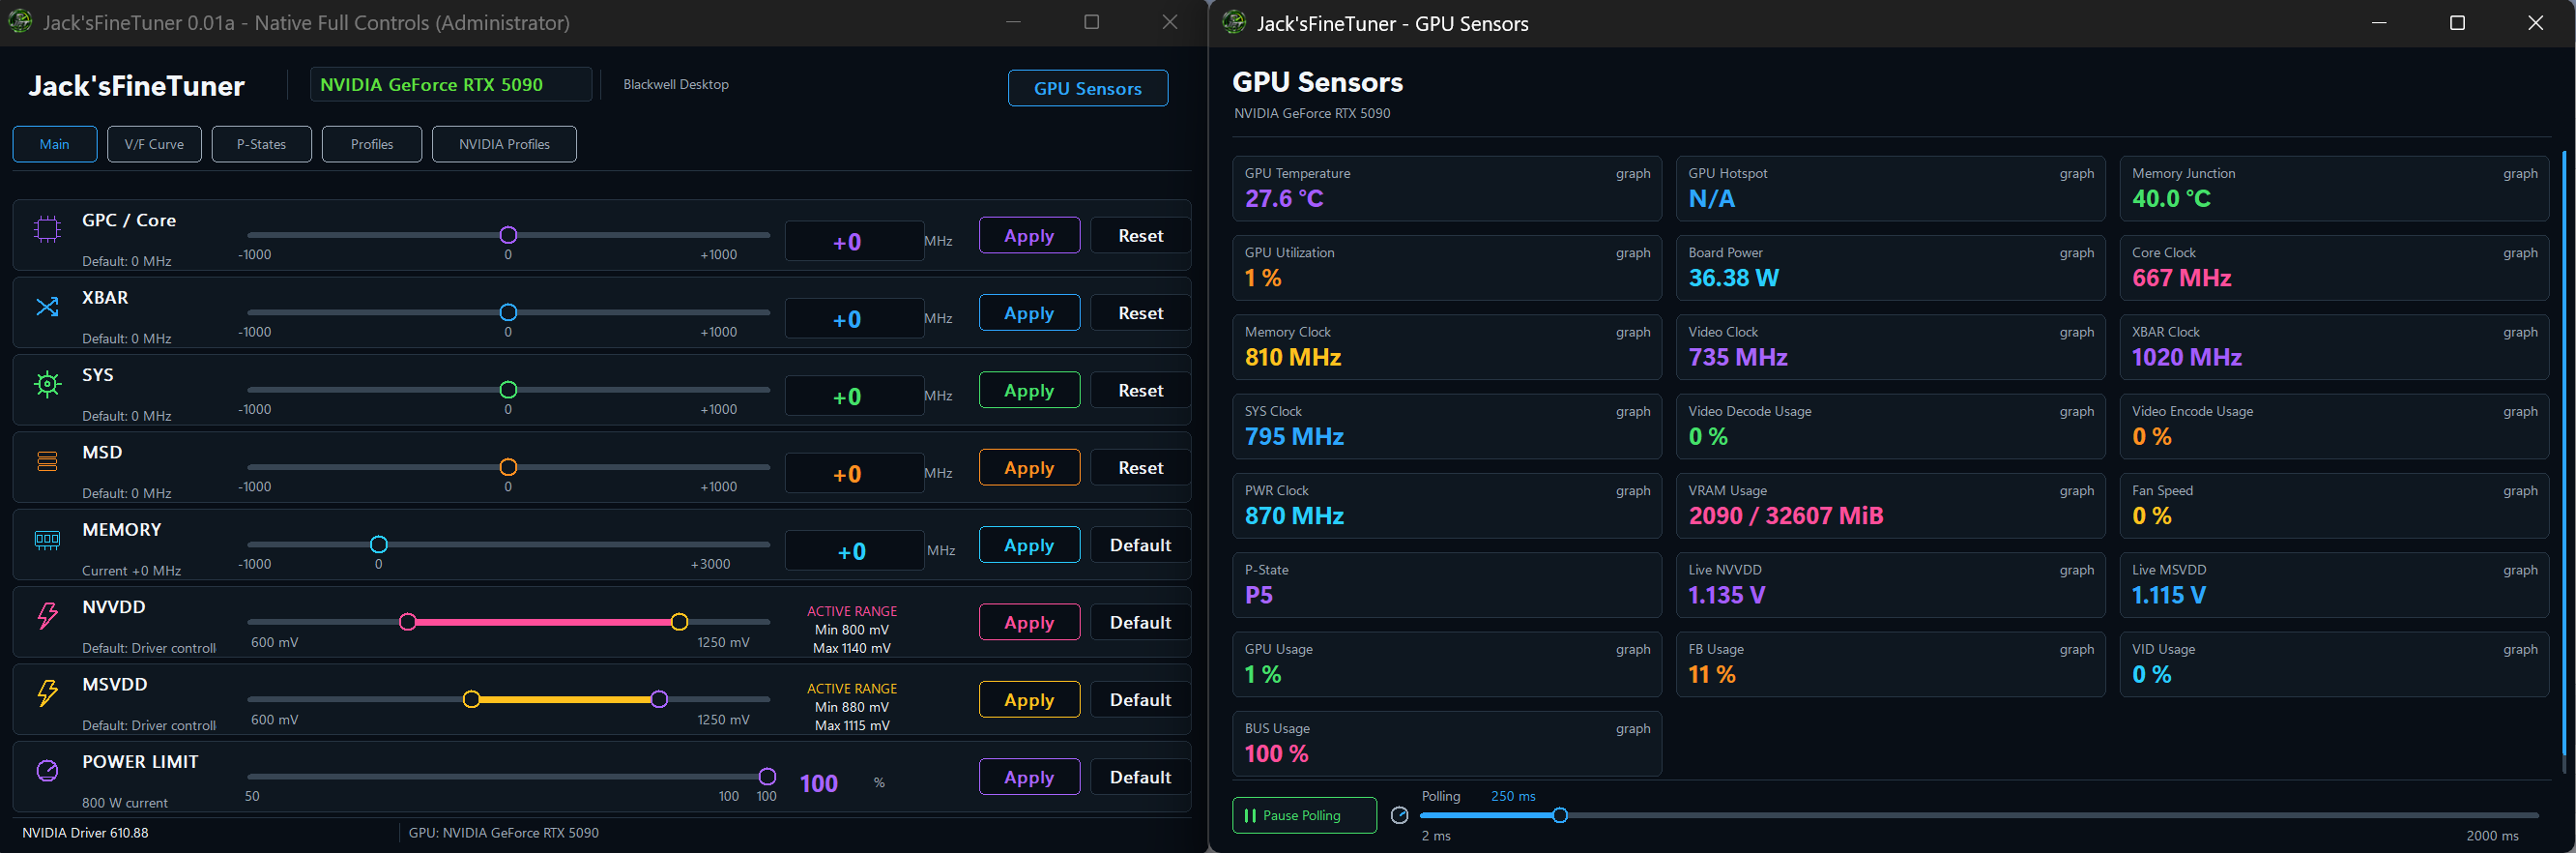Screen dimensions: 2576x853
Task: Click the XBAR crossed-arrows icon
Action: [x=47, y=307]
